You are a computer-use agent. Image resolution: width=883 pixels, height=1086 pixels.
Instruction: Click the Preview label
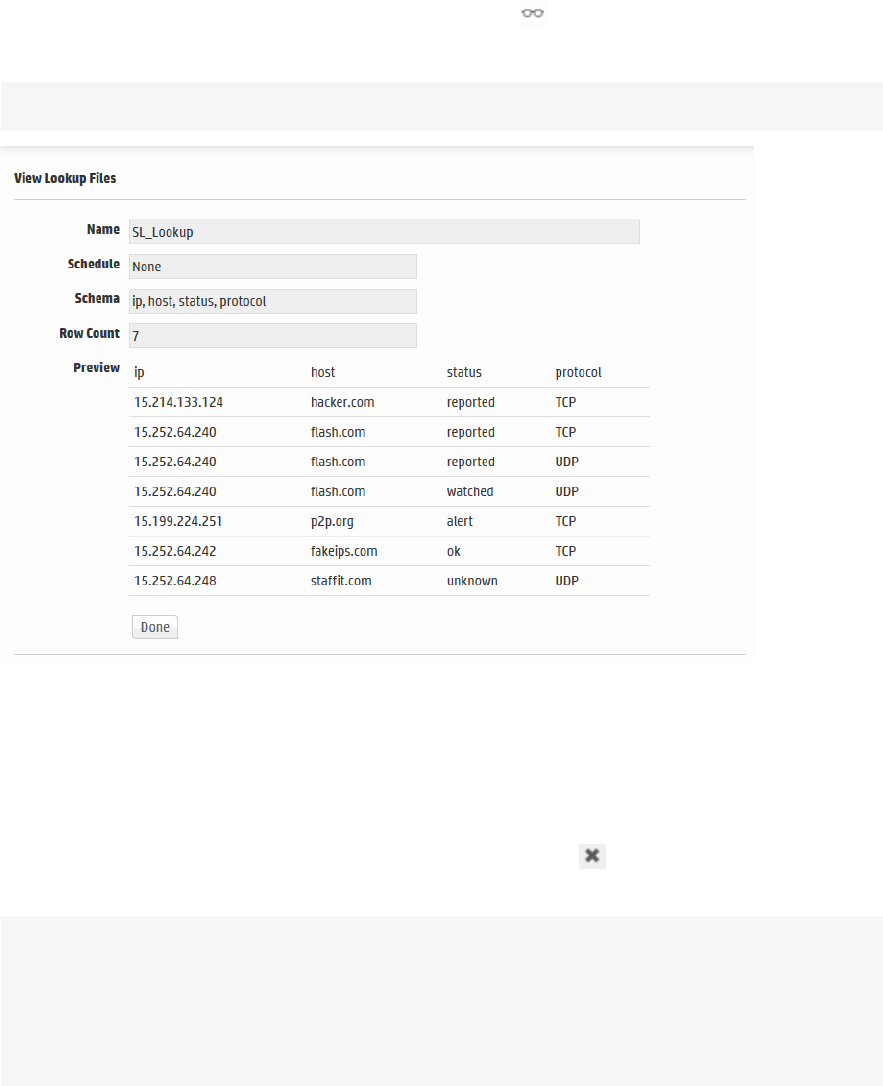(96, 368)
